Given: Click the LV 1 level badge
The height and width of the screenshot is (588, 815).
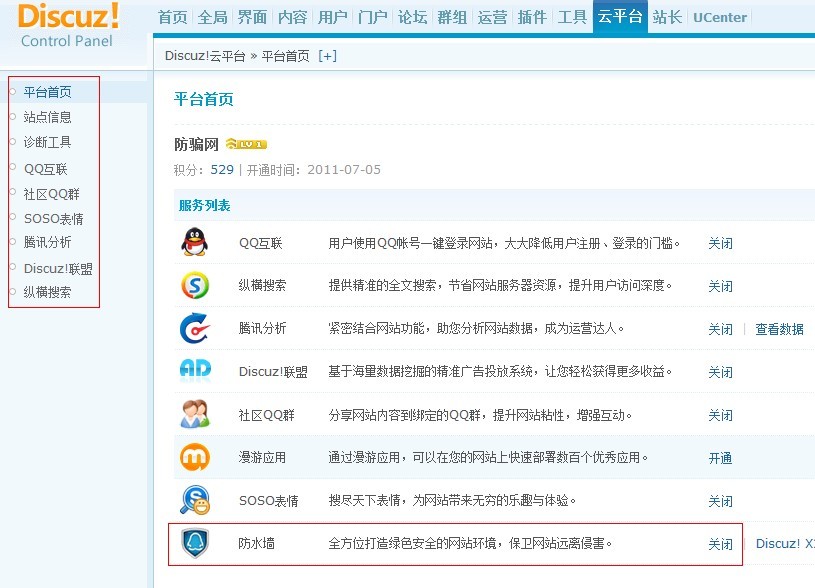Looking at the screenshot, I should (x=246, y=144).
